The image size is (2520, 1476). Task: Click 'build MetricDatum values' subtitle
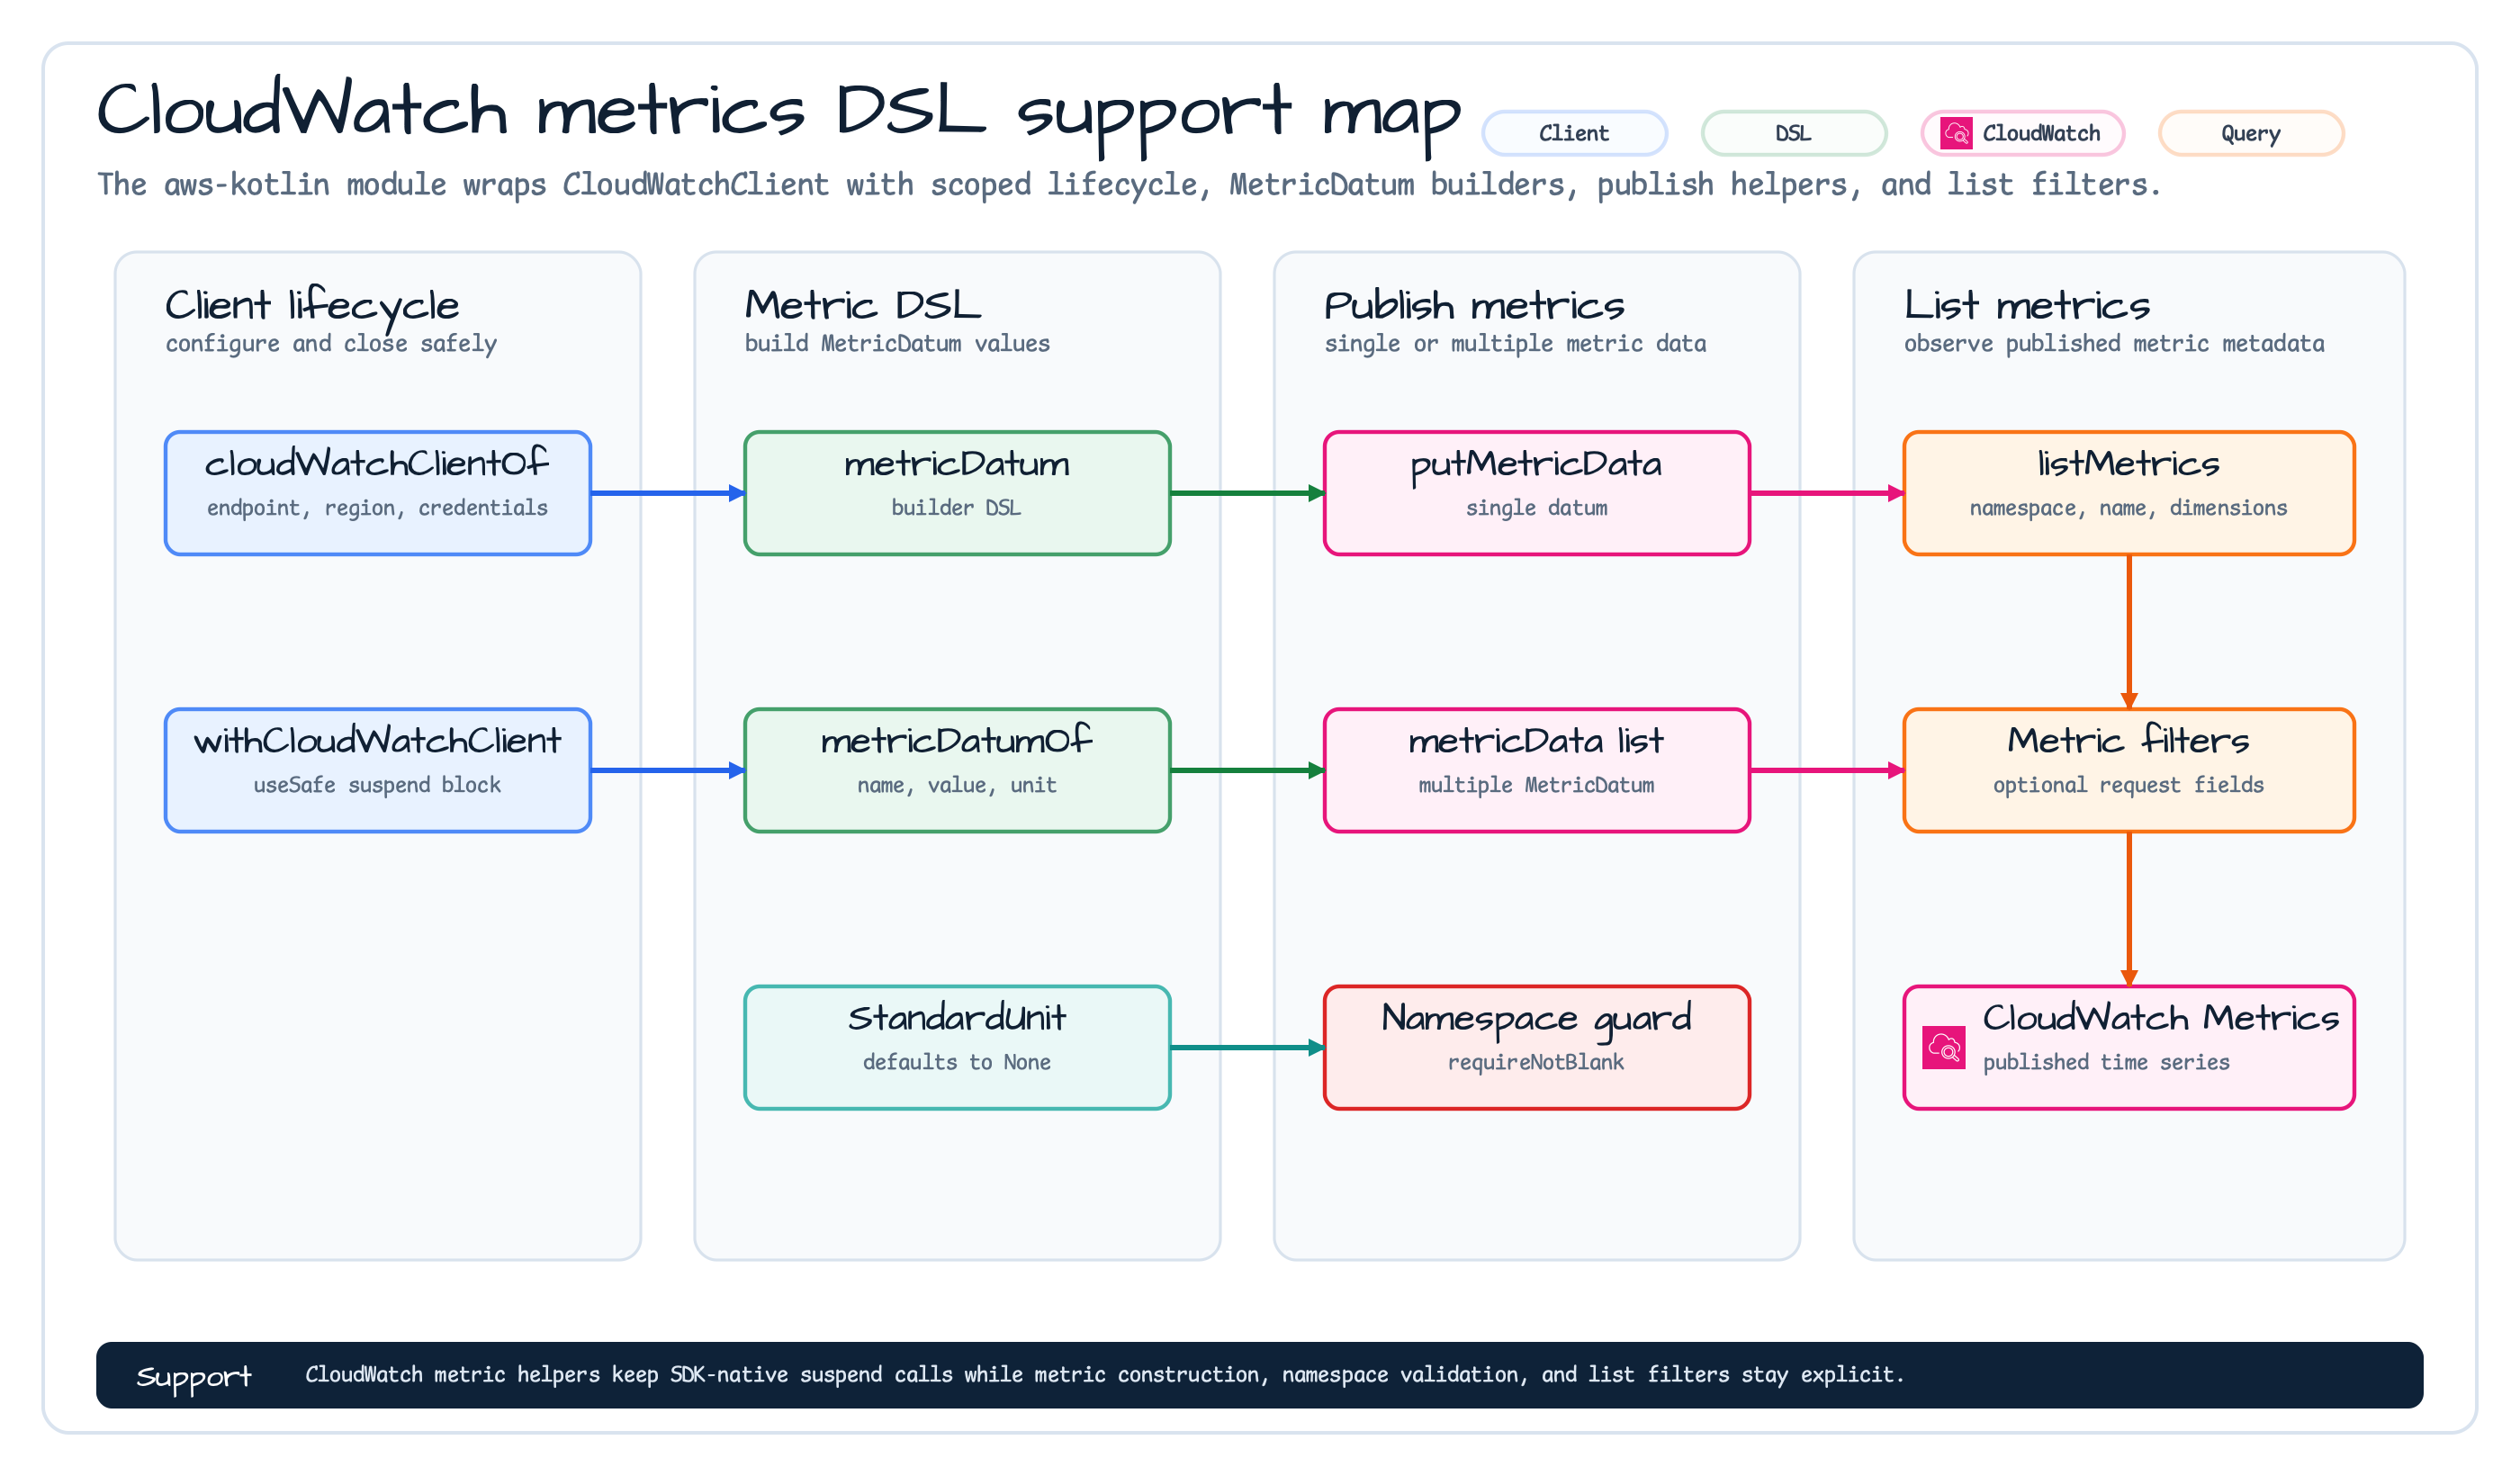pyautogui.click(x=897, y=344)
